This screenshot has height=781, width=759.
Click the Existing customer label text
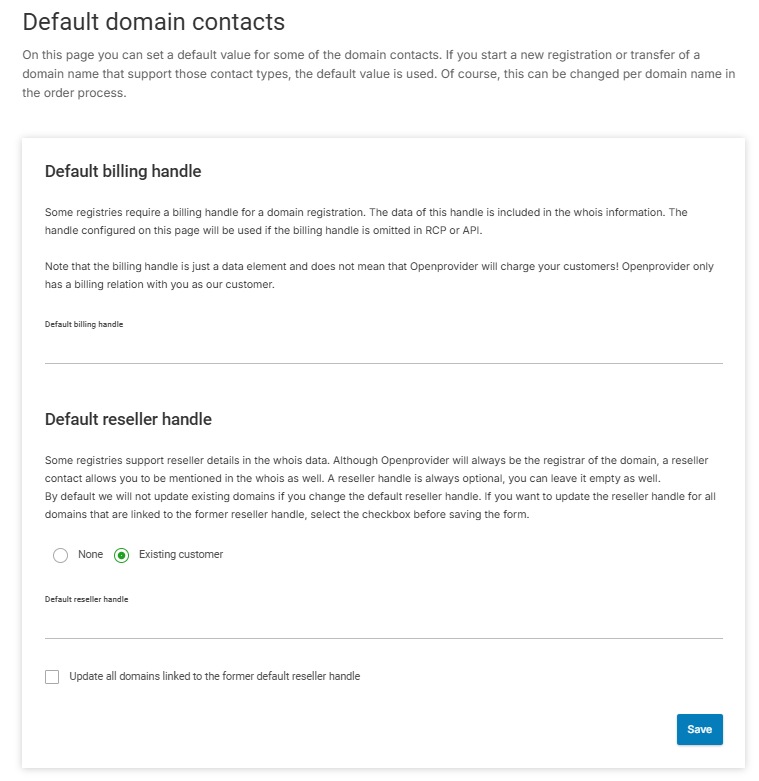click(x=181, y=554)
